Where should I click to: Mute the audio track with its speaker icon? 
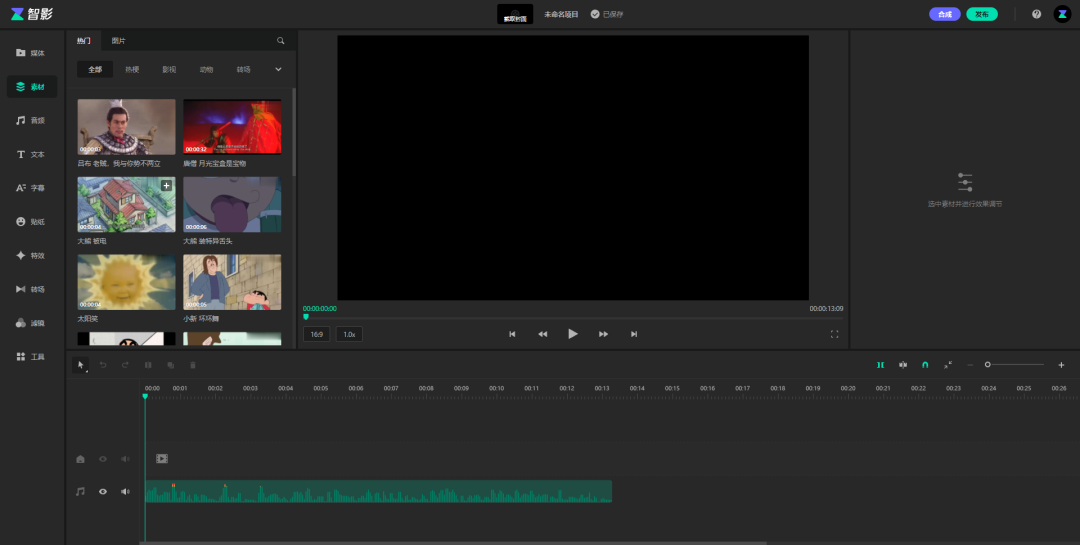click(x=126, y=491)
